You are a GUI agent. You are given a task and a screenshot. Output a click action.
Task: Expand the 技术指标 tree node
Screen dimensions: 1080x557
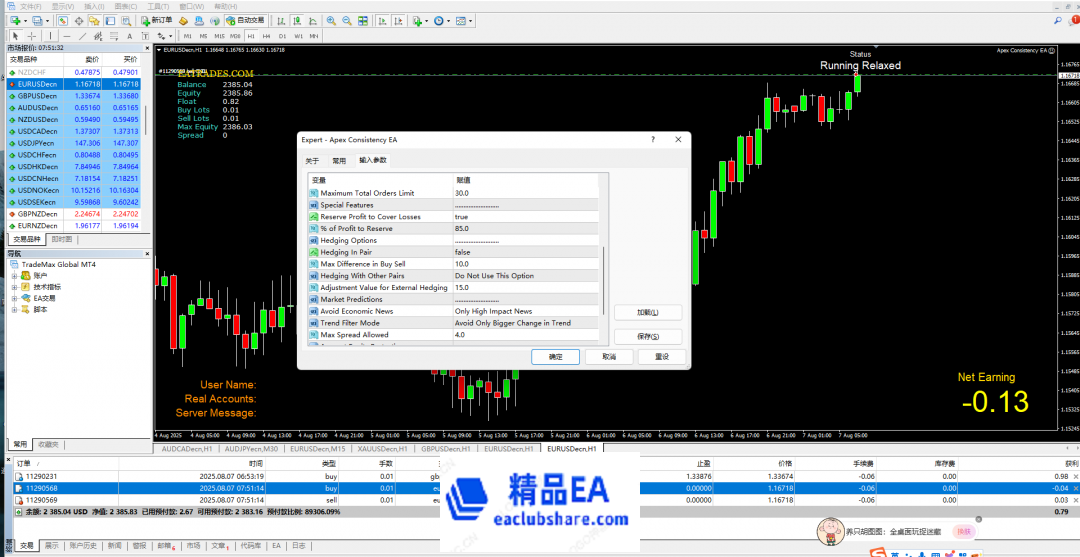pos(15,287)
